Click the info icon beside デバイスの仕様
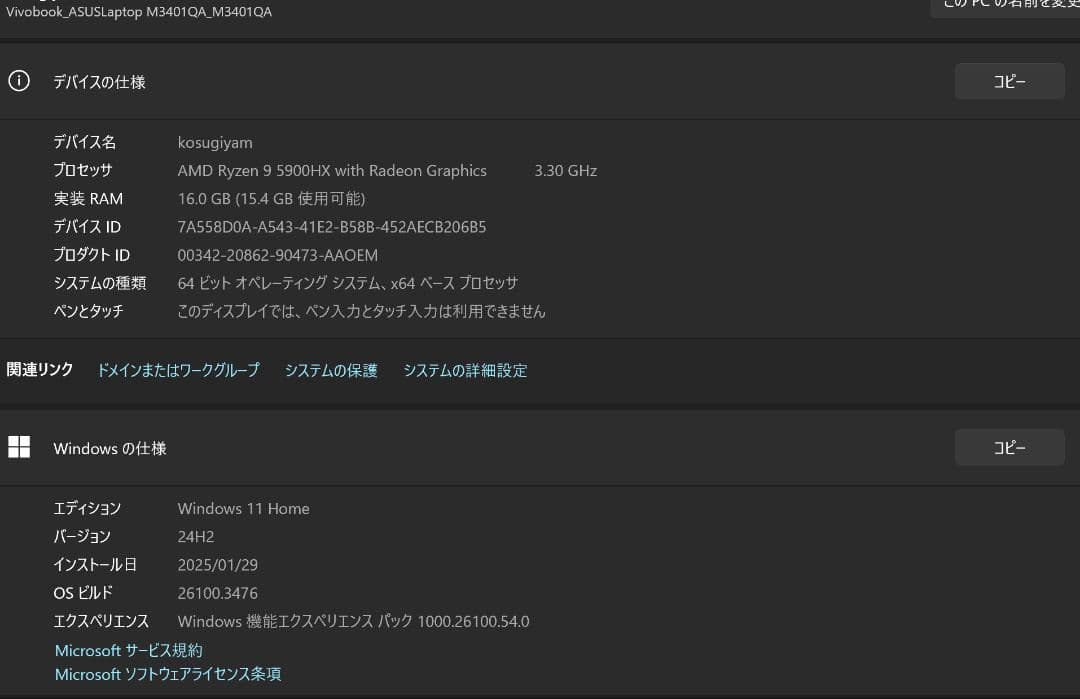Viewport: 1080px width, 699px height. [19, 81]
